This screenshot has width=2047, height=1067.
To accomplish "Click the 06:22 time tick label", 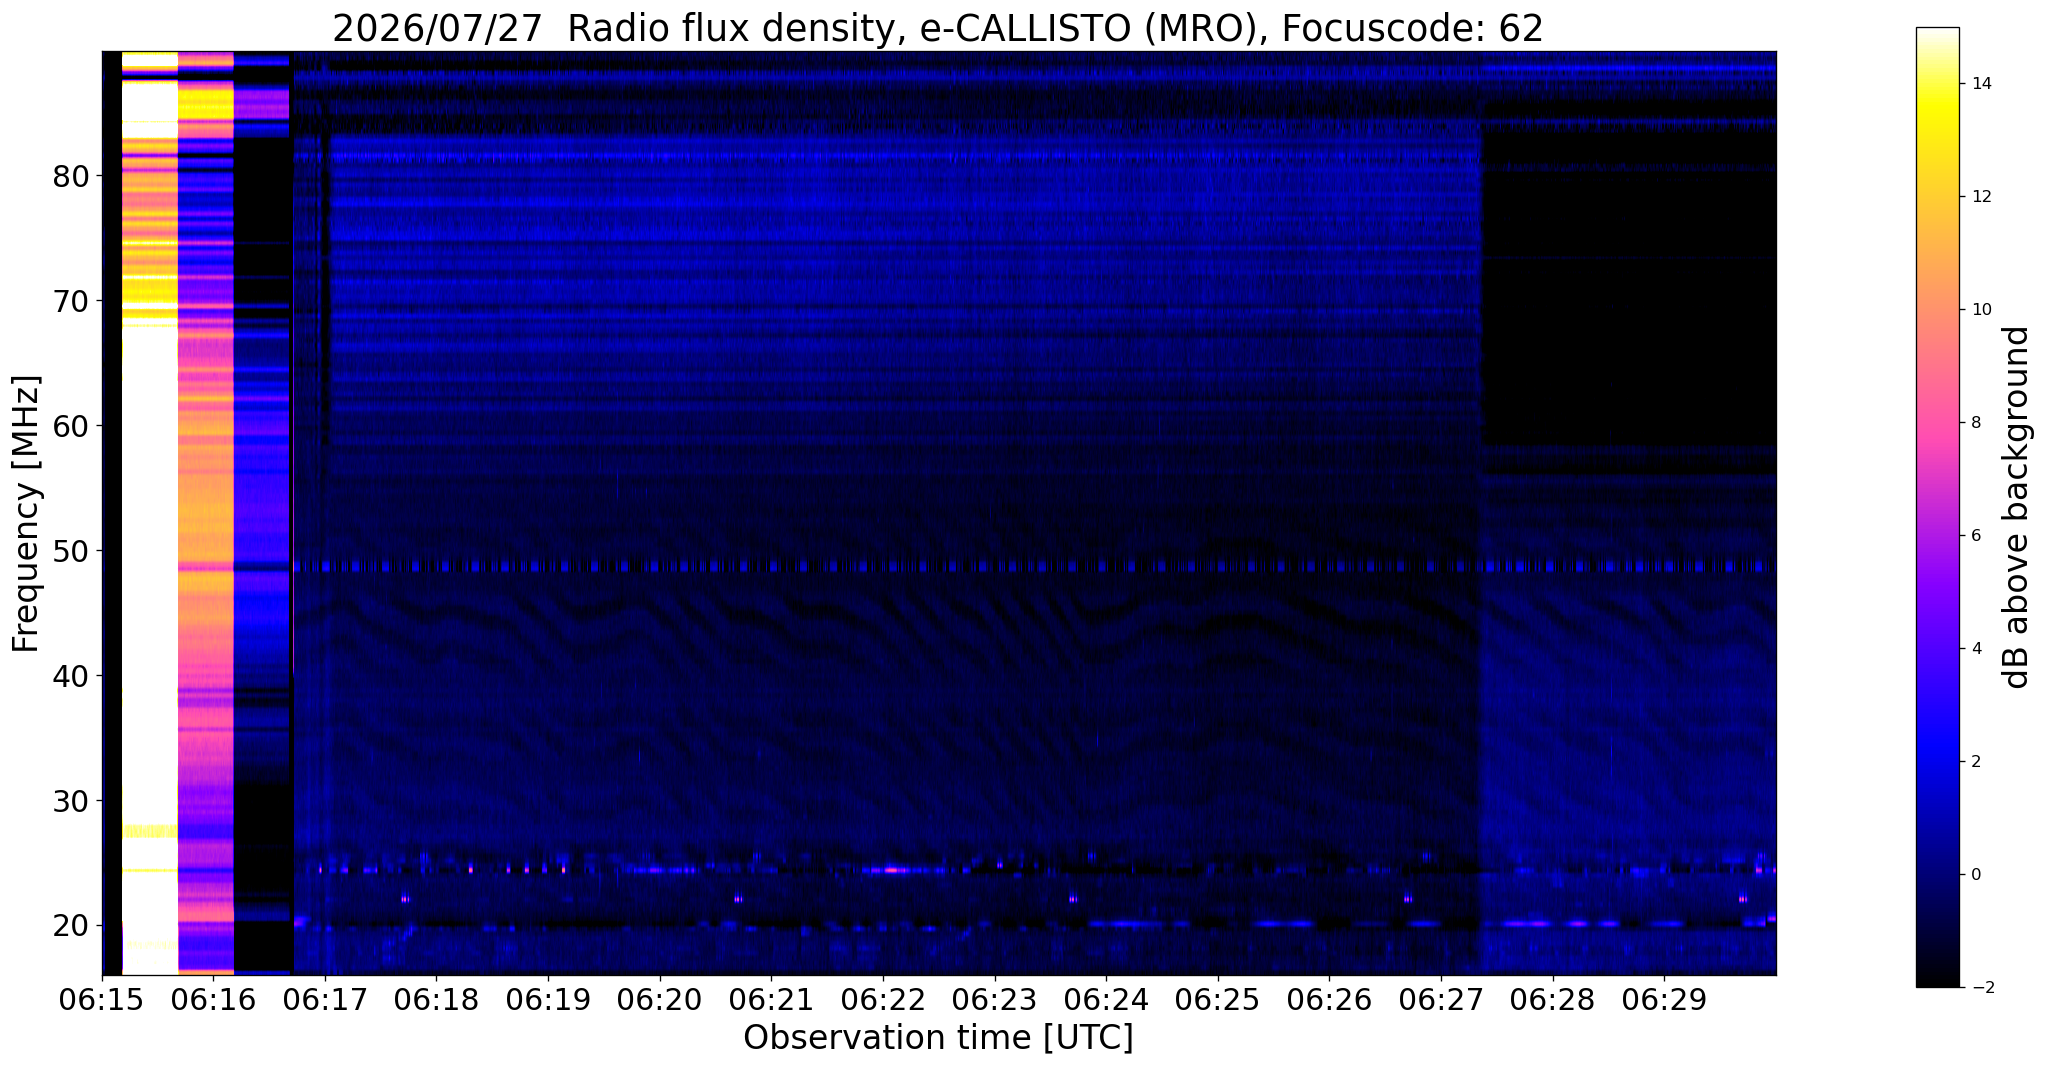I will tap(883, 999).
